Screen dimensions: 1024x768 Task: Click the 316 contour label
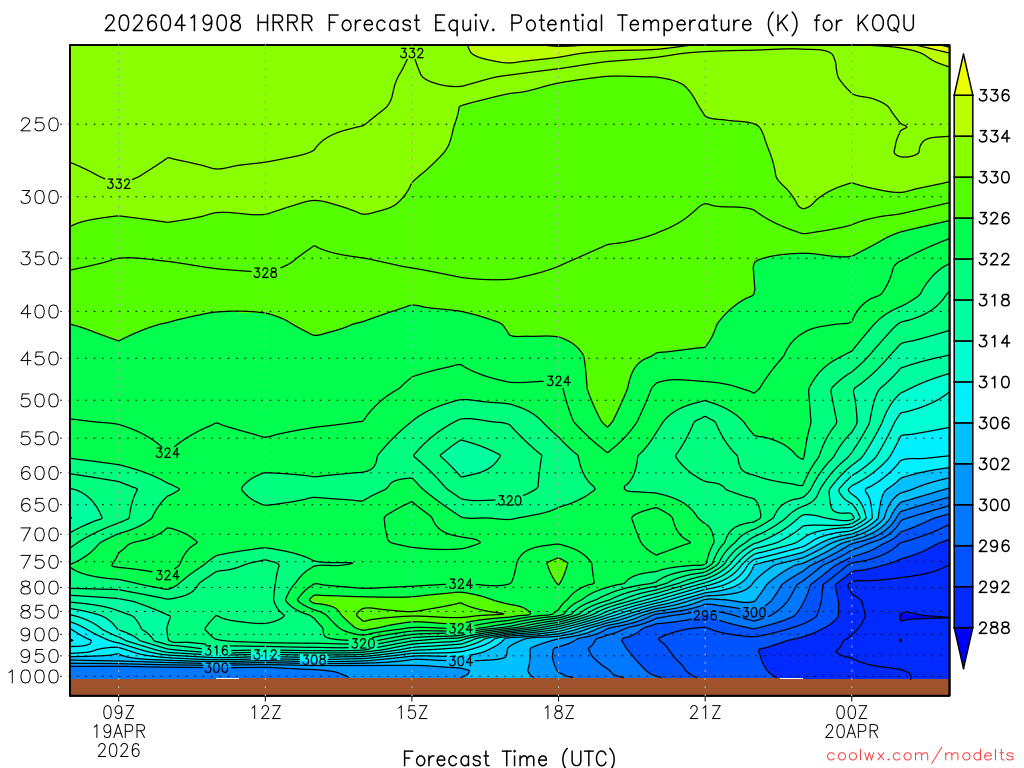pyautogui.click(x=216, y=650)
